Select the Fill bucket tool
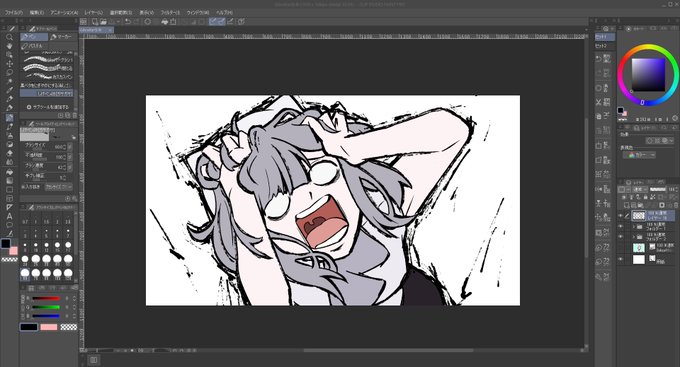 click(9, 172)
